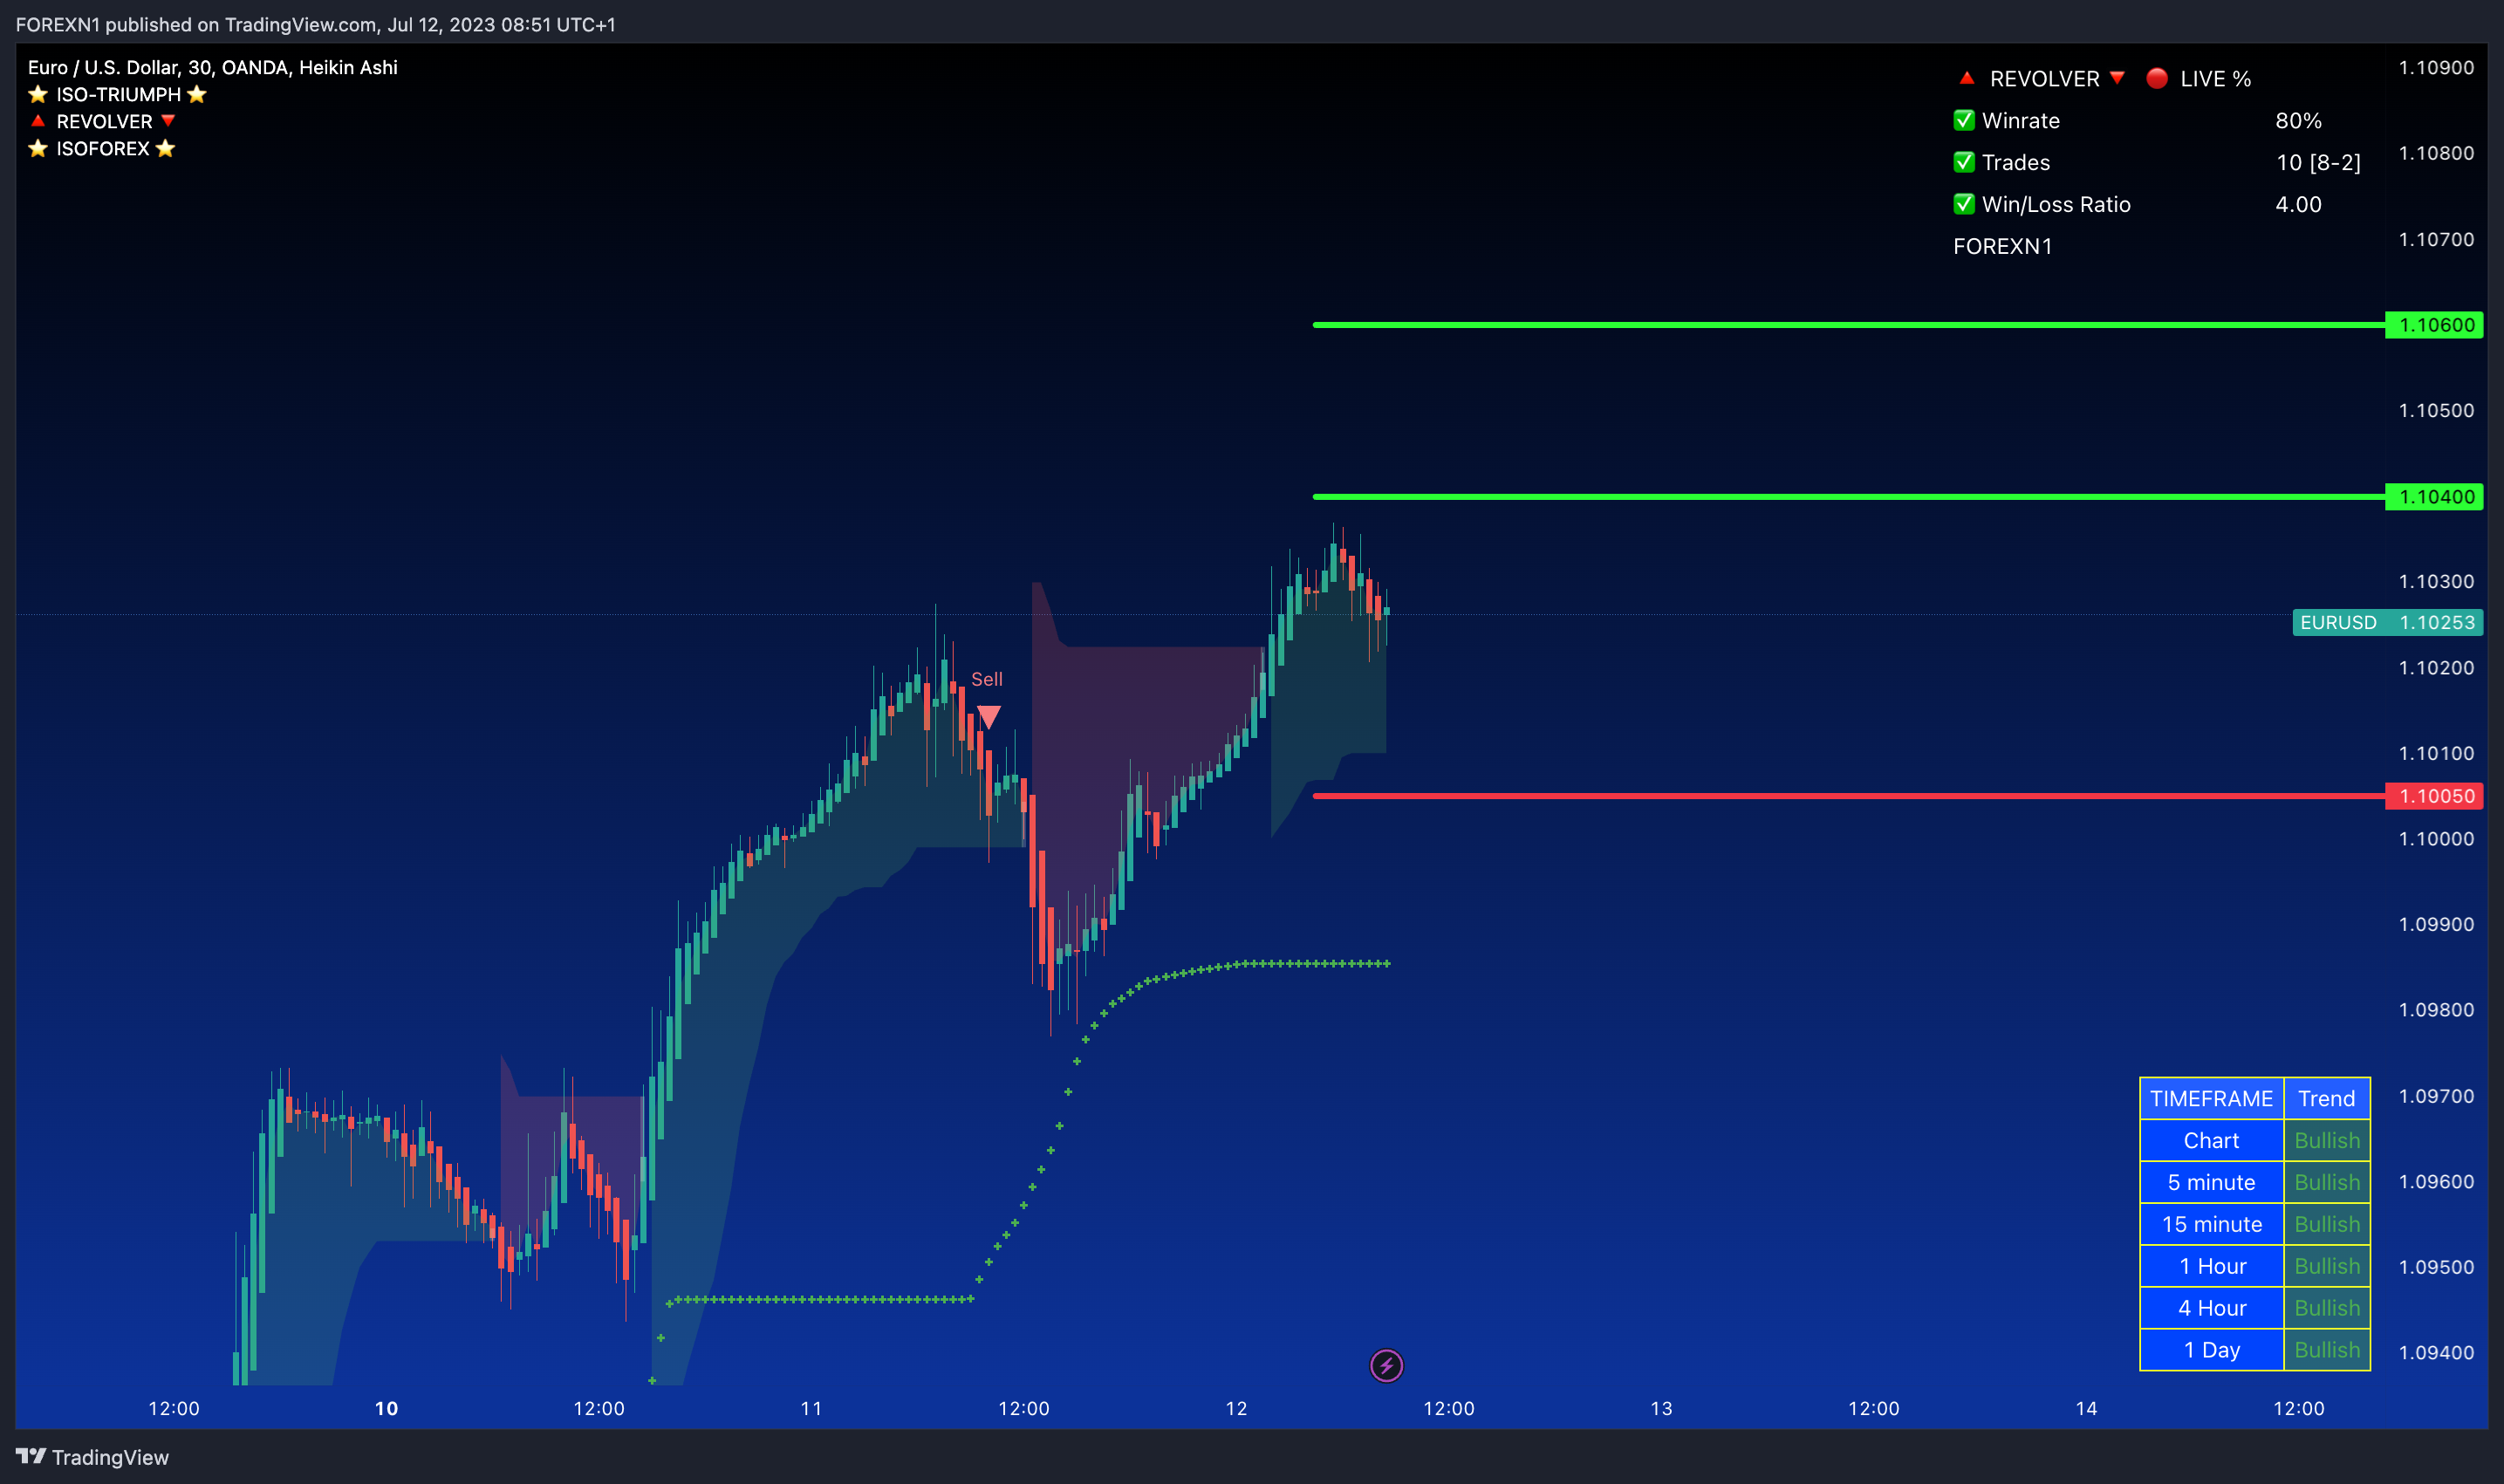
Task: Click the 1.10600 green price label
Action: 2433,325
